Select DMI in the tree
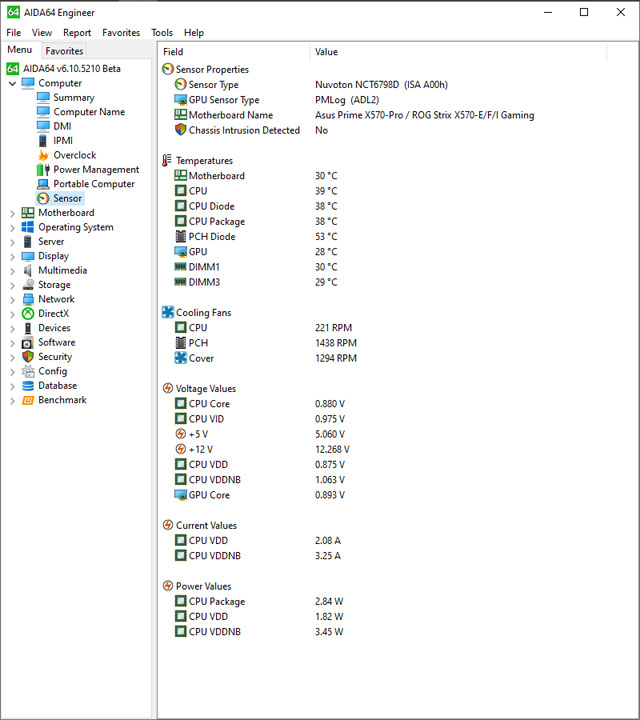Viewport: 640px width, 720px height. 62,126
